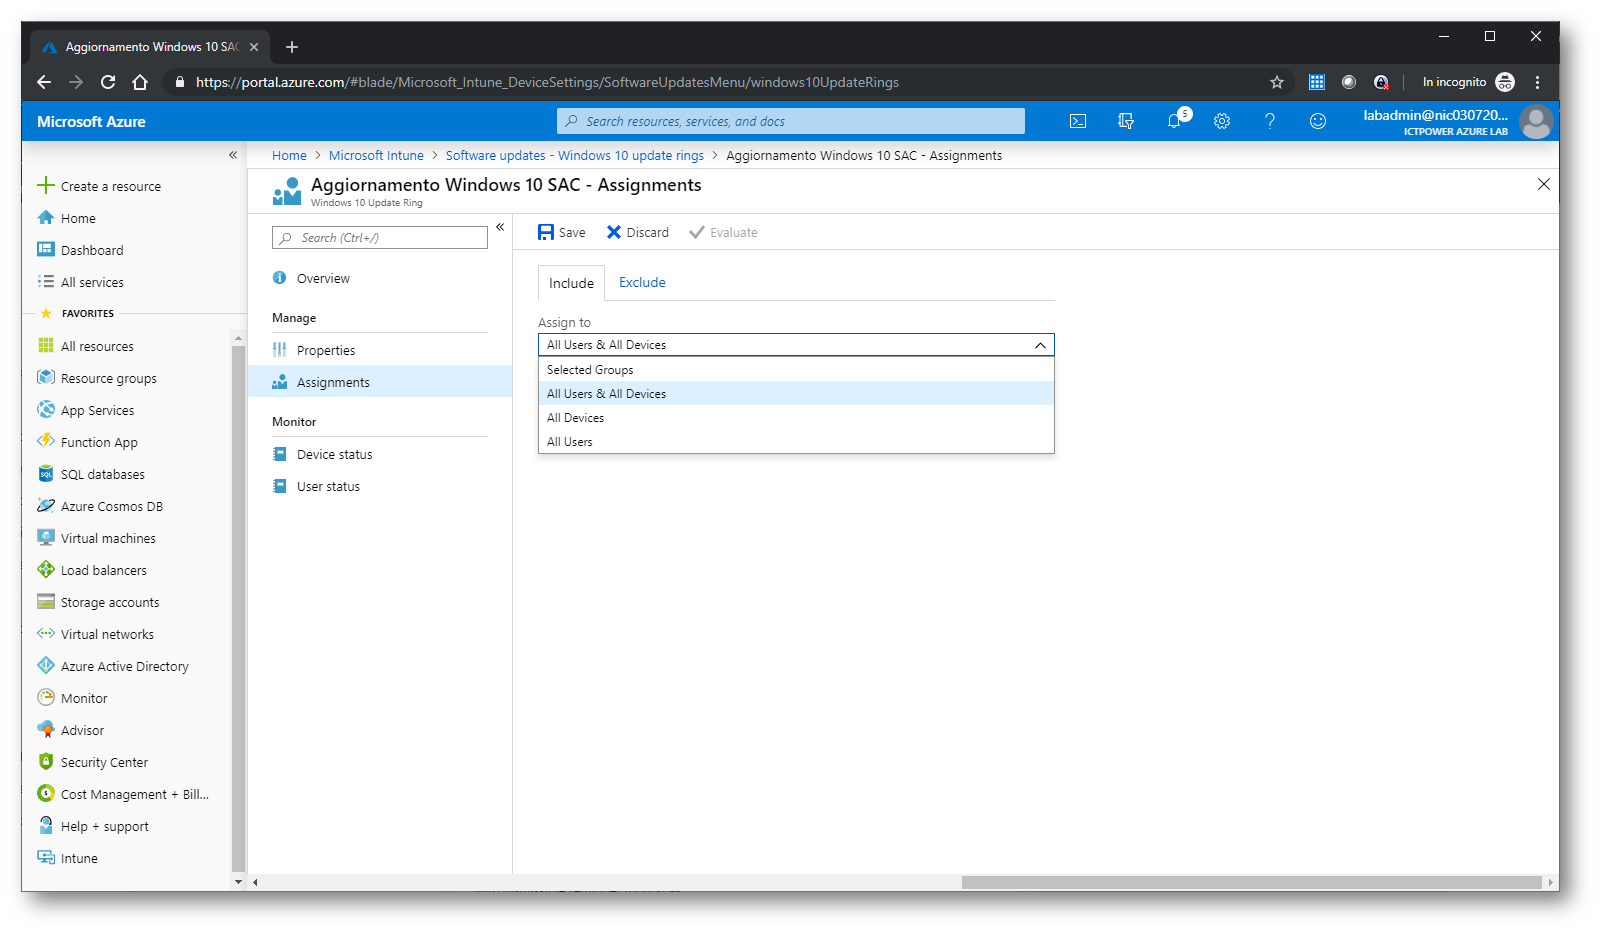Viewport: 1602px width, 934px height.
Task: Click the horizontal scrollbar thumb
Action: (x=1252, y=882)
